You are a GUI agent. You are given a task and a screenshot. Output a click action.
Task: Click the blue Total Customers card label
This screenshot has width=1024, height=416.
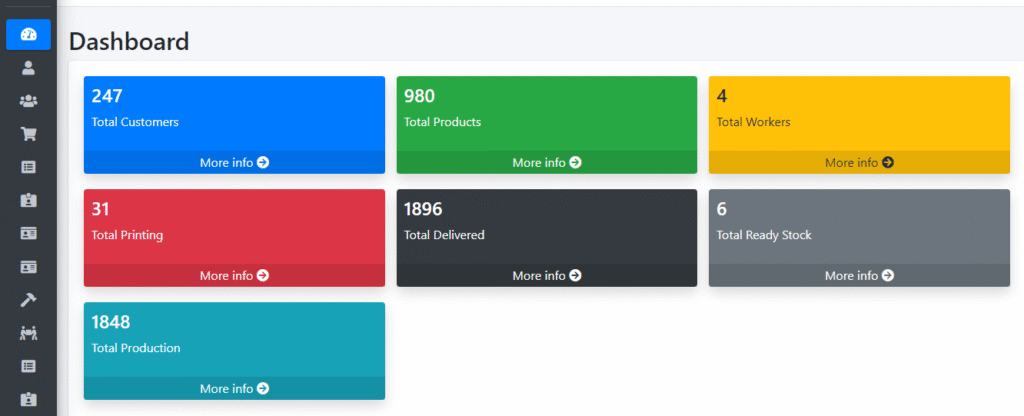click(x=135, y=122)
